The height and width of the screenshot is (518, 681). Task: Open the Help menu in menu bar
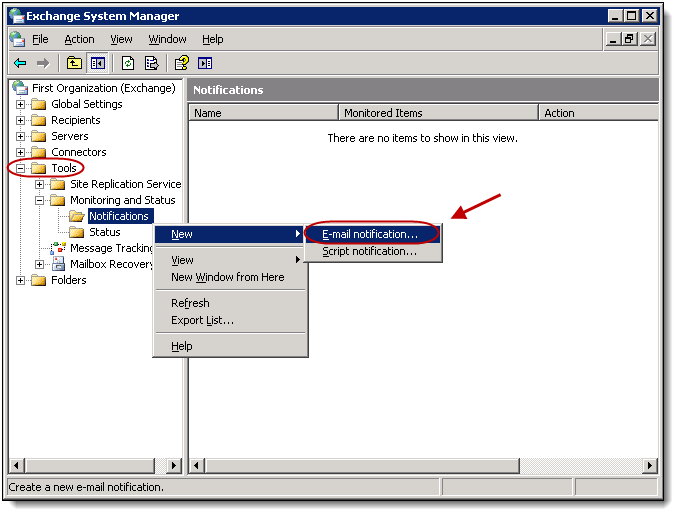click(213, 40)
